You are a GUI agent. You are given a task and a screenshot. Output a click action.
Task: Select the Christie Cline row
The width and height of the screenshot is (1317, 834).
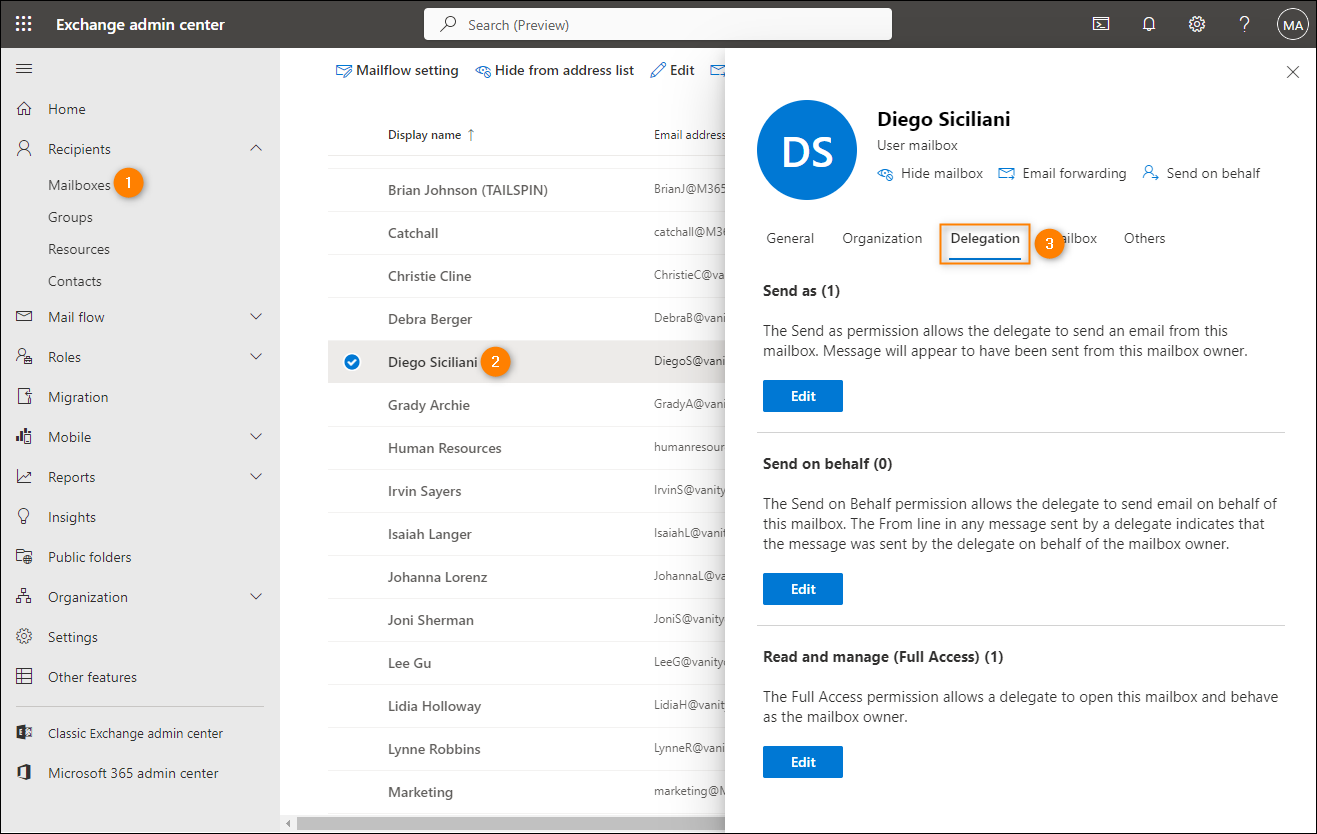click(526, 276)
